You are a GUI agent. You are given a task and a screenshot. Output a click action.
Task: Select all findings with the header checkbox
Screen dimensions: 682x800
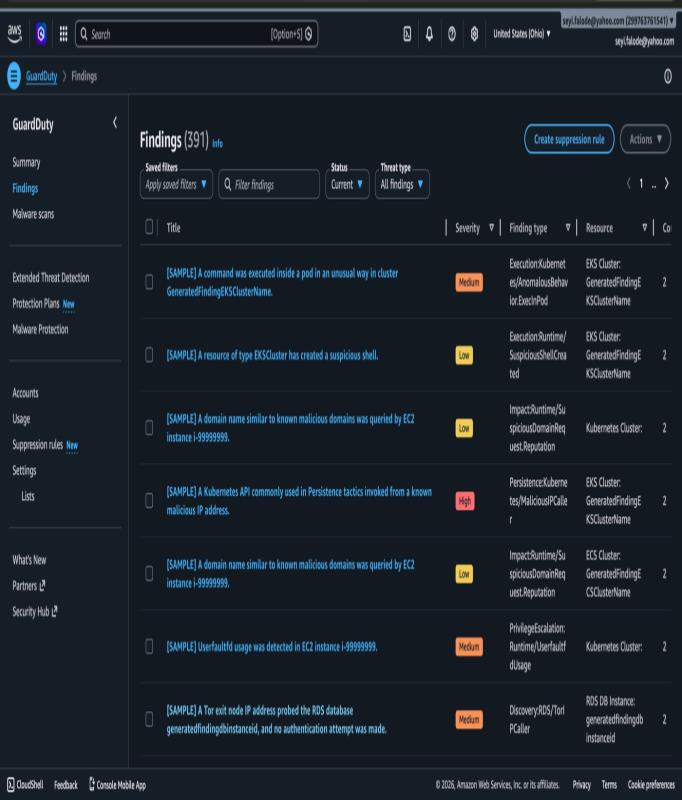point(149,227)
